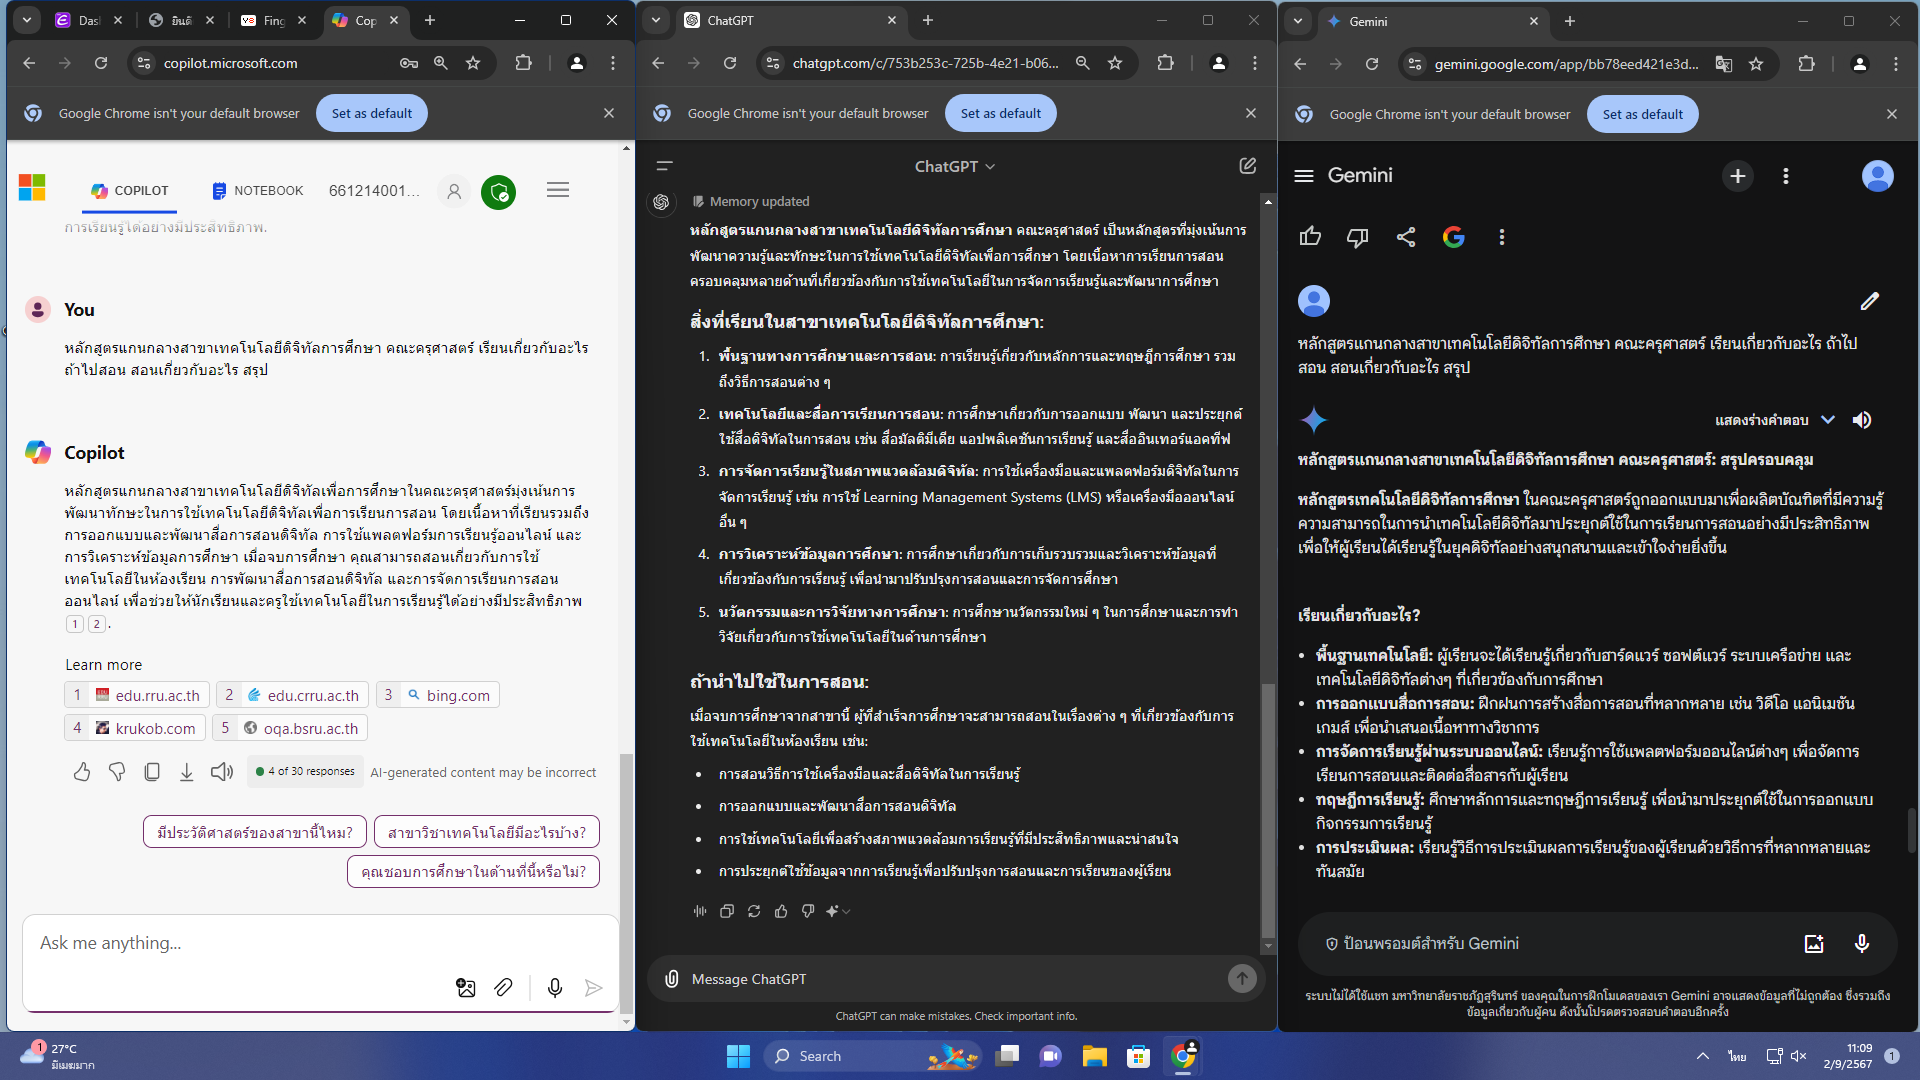Copy Copilot's response with copy icon
This screenshot has height=1080, width=1920.
[152, 772]
